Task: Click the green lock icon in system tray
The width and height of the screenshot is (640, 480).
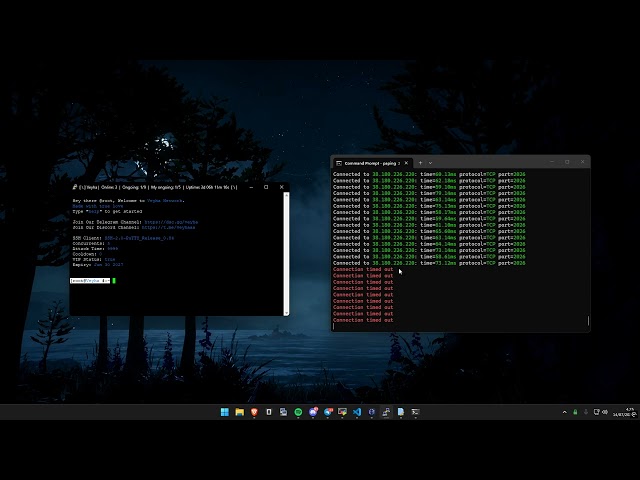Action: [575, 412]
